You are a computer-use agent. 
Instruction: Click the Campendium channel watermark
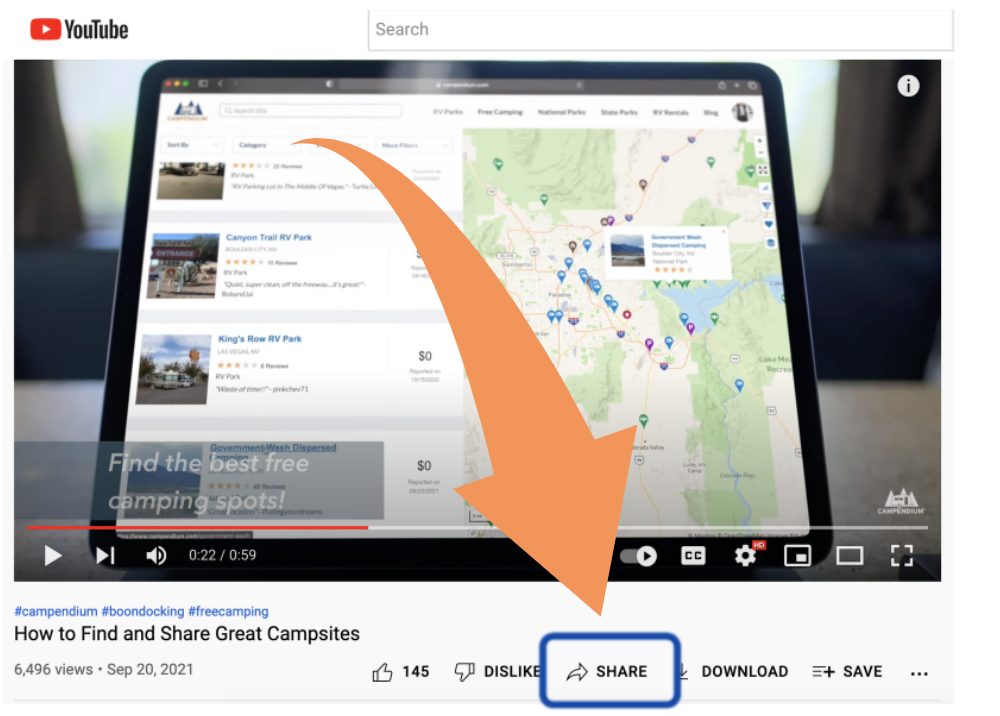pos(901,502)
